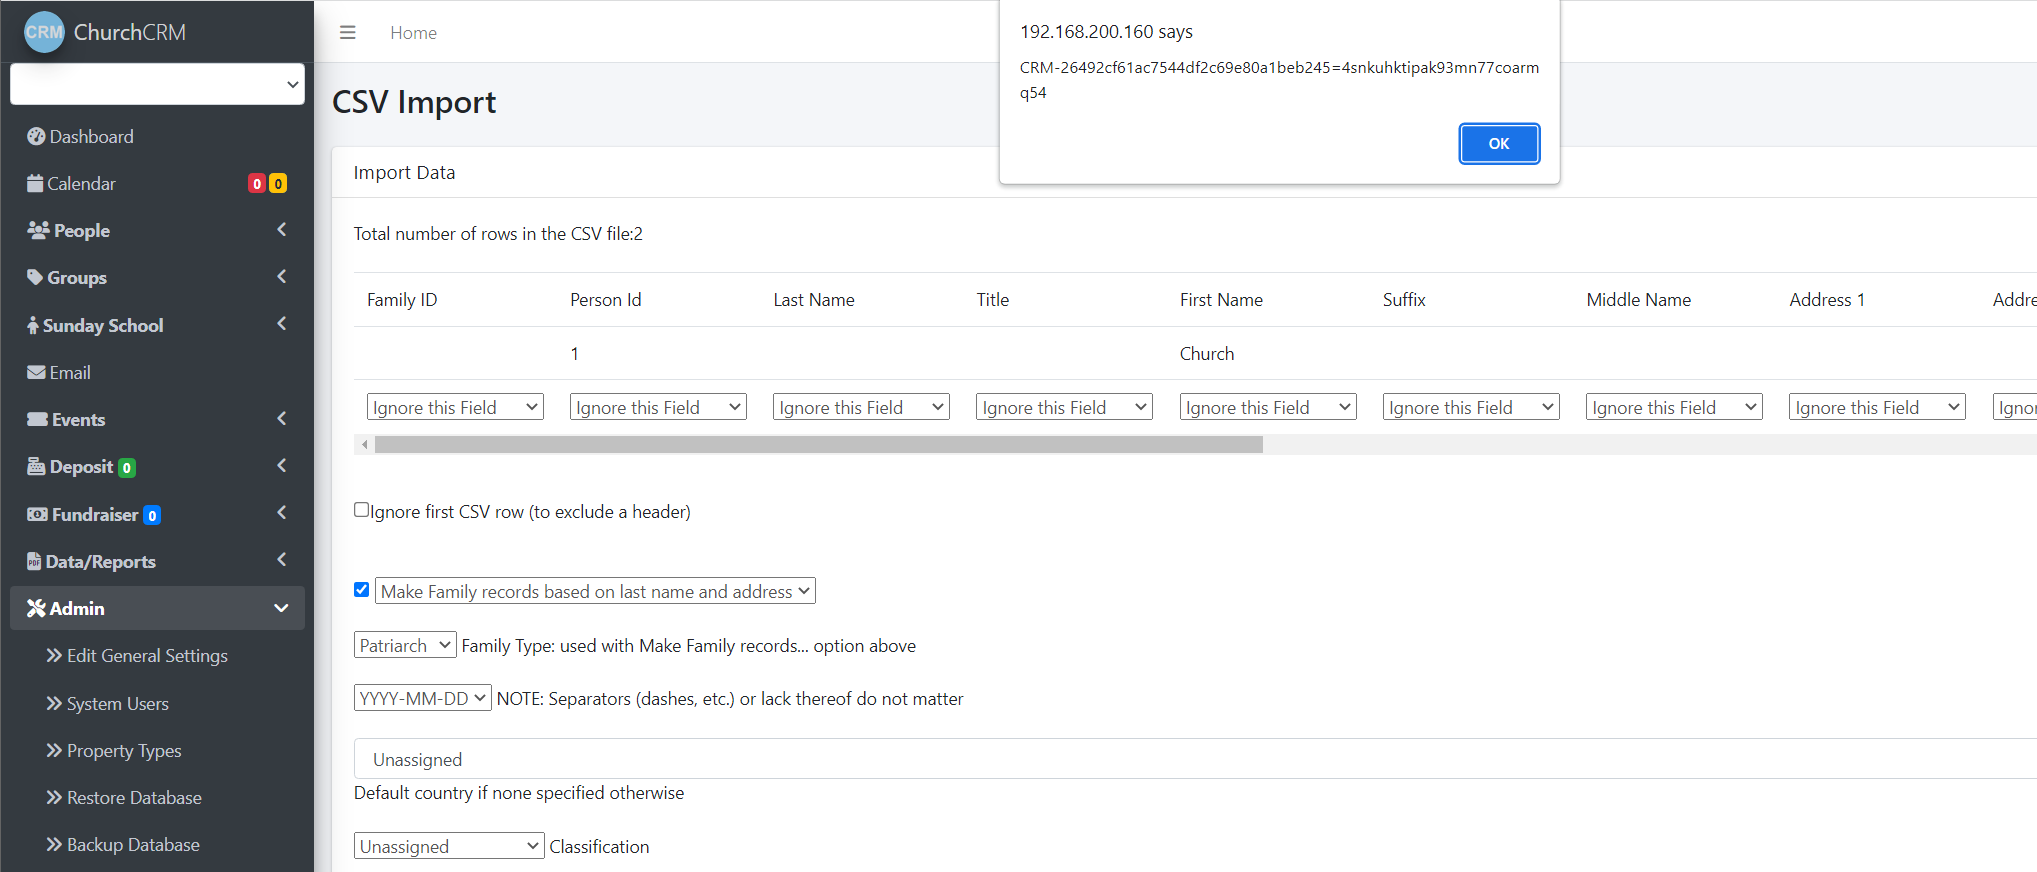Viewport: 2037px width, 872px height.
Task: Open the Patriarch family type dropdown
Action: pos(405,645)
